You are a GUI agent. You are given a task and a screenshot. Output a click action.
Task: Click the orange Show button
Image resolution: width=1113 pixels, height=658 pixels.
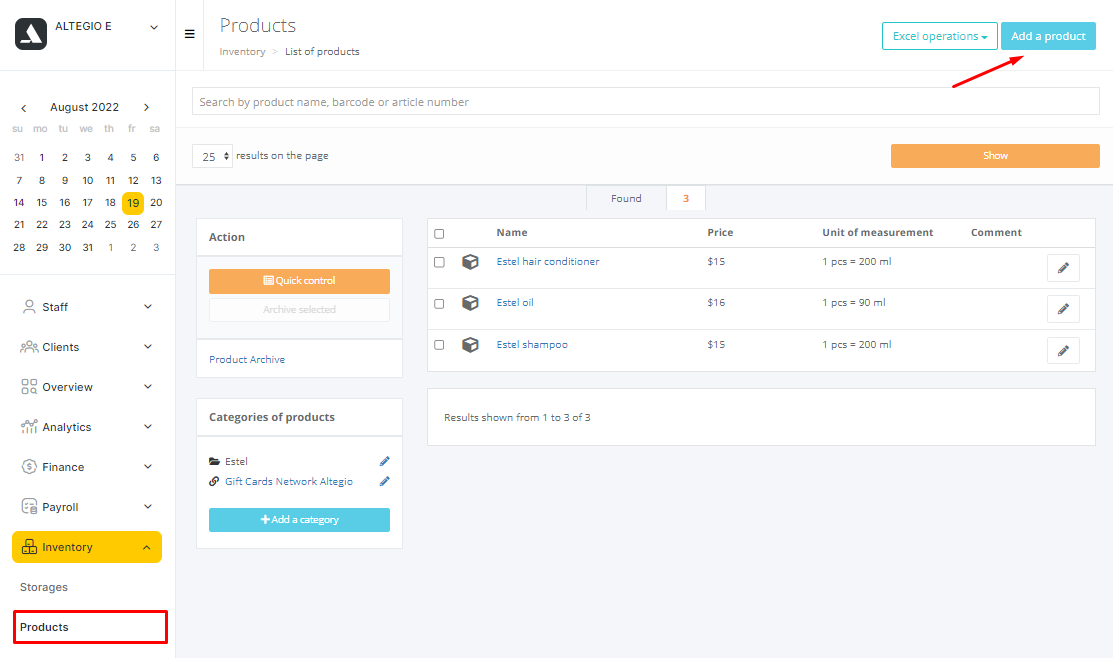pyautogui.click(x=995, y=156)
